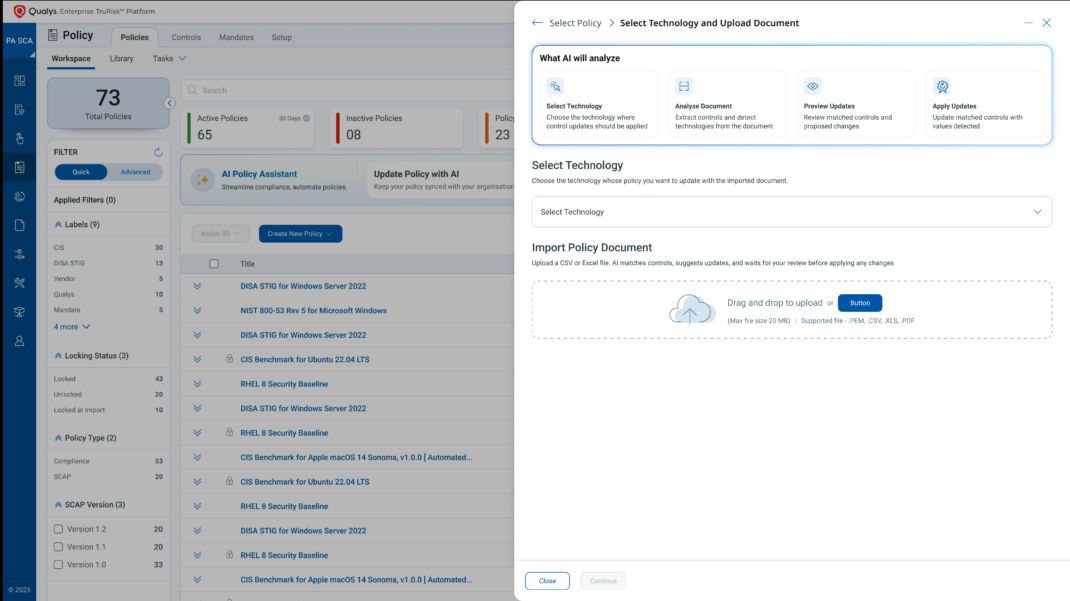Open the Select Technology dropdown
1070x601 pixels.
[791, 211]
